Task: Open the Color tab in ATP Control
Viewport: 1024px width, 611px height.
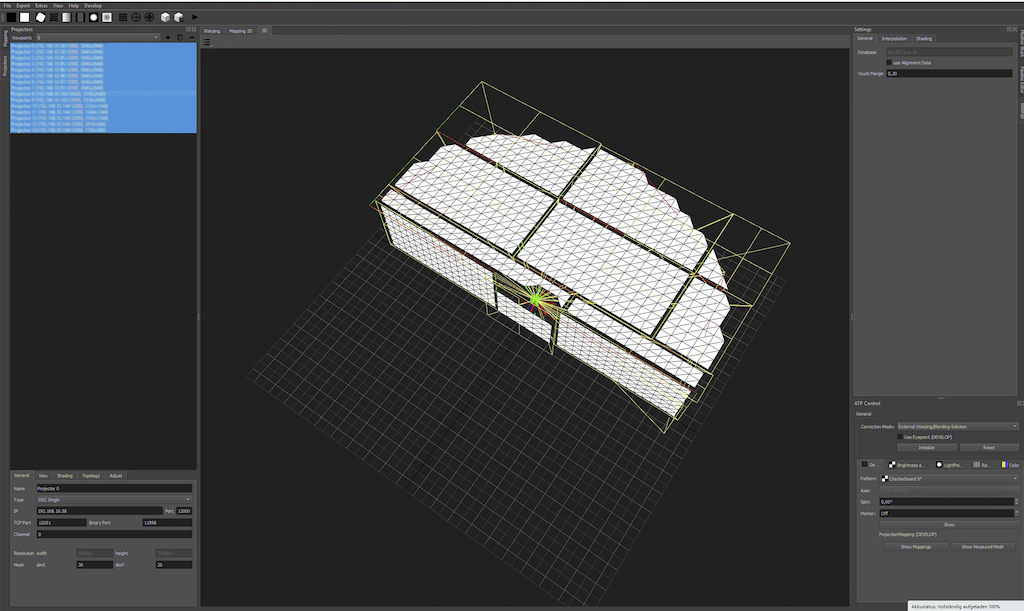Action: (x=1011, y=465)
